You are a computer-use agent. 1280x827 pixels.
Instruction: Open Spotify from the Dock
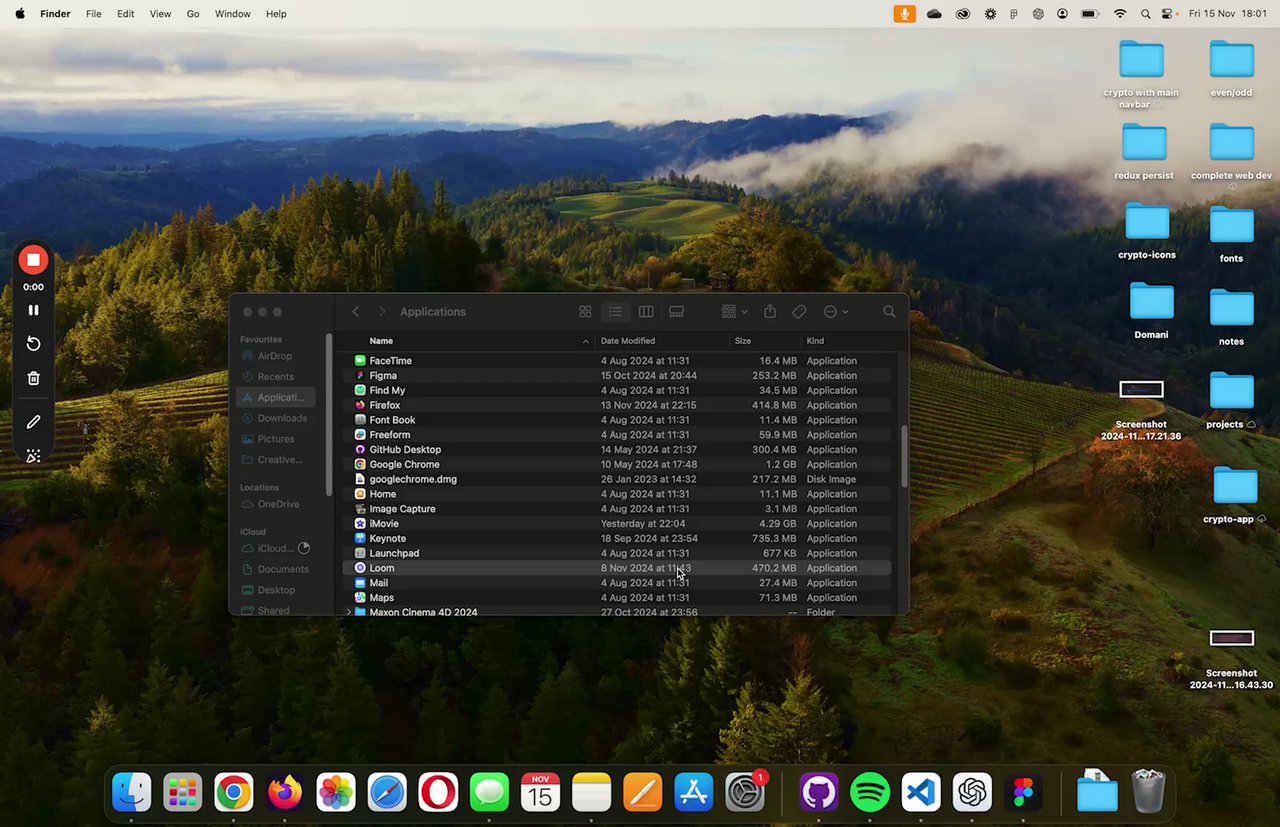point(870,793)
